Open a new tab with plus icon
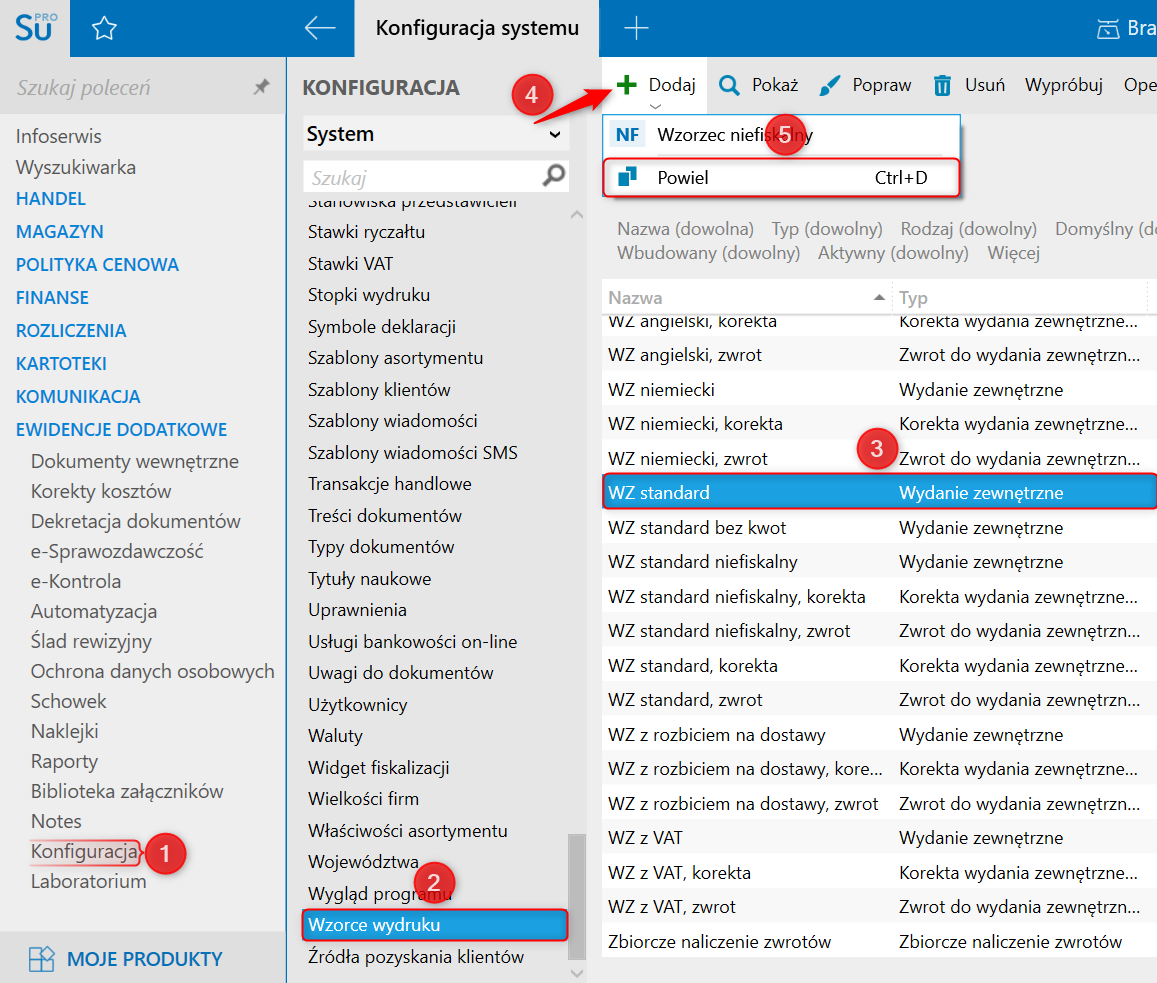 (x=636, y=29)
